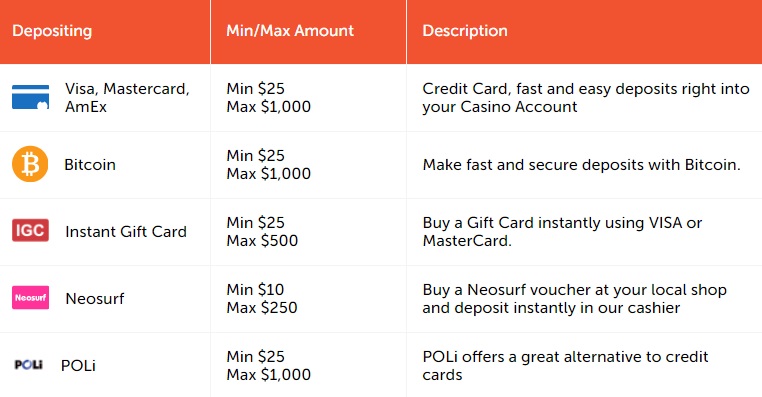The width and height of the screenshot is (762, 397).
Task: Click the Credit Card description text
Action: click(586, 98)
